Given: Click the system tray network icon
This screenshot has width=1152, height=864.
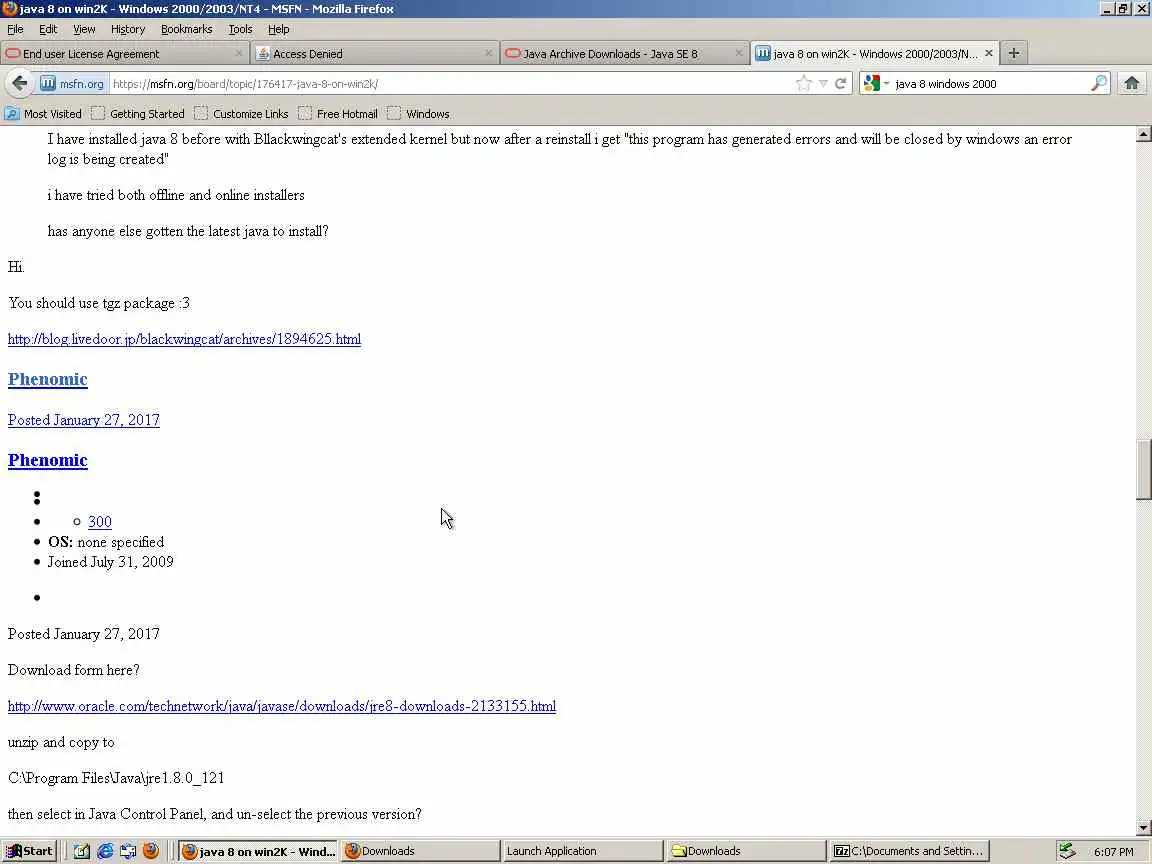Looking at the screenshot, I should [1068, 851].
